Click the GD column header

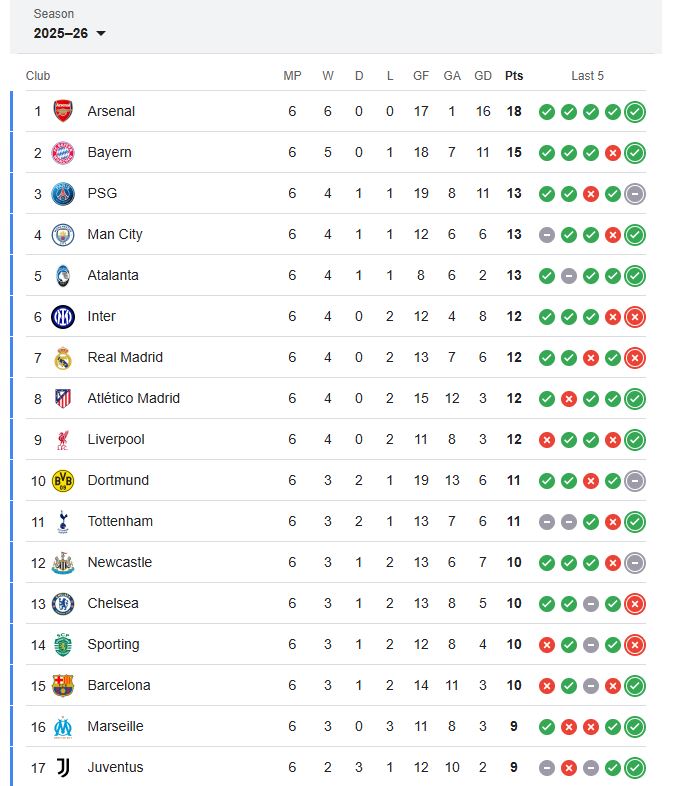click(483, 76)
